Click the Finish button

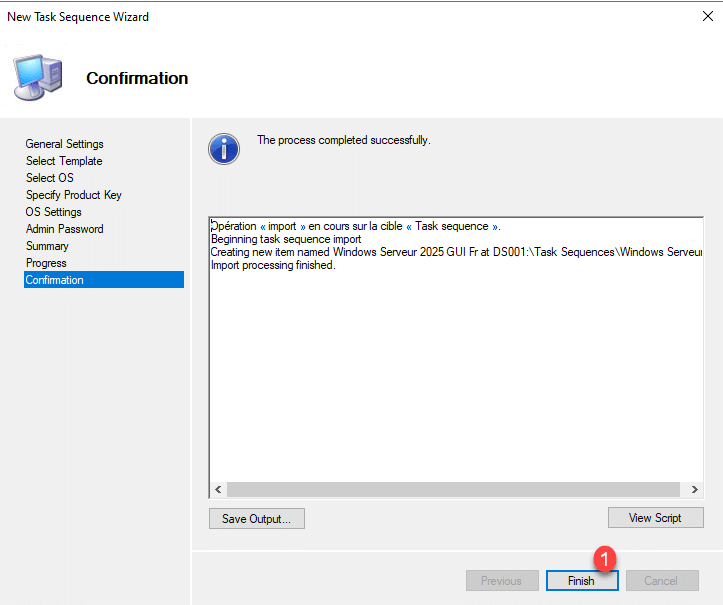coord(581,581)
